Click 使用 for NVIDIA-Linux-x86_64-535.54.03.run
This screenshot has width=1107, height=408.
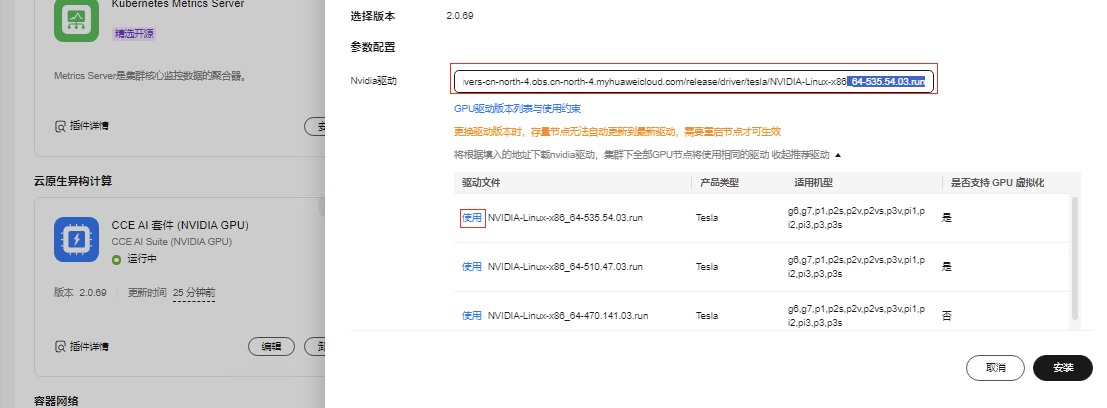(x=472, y=217)
